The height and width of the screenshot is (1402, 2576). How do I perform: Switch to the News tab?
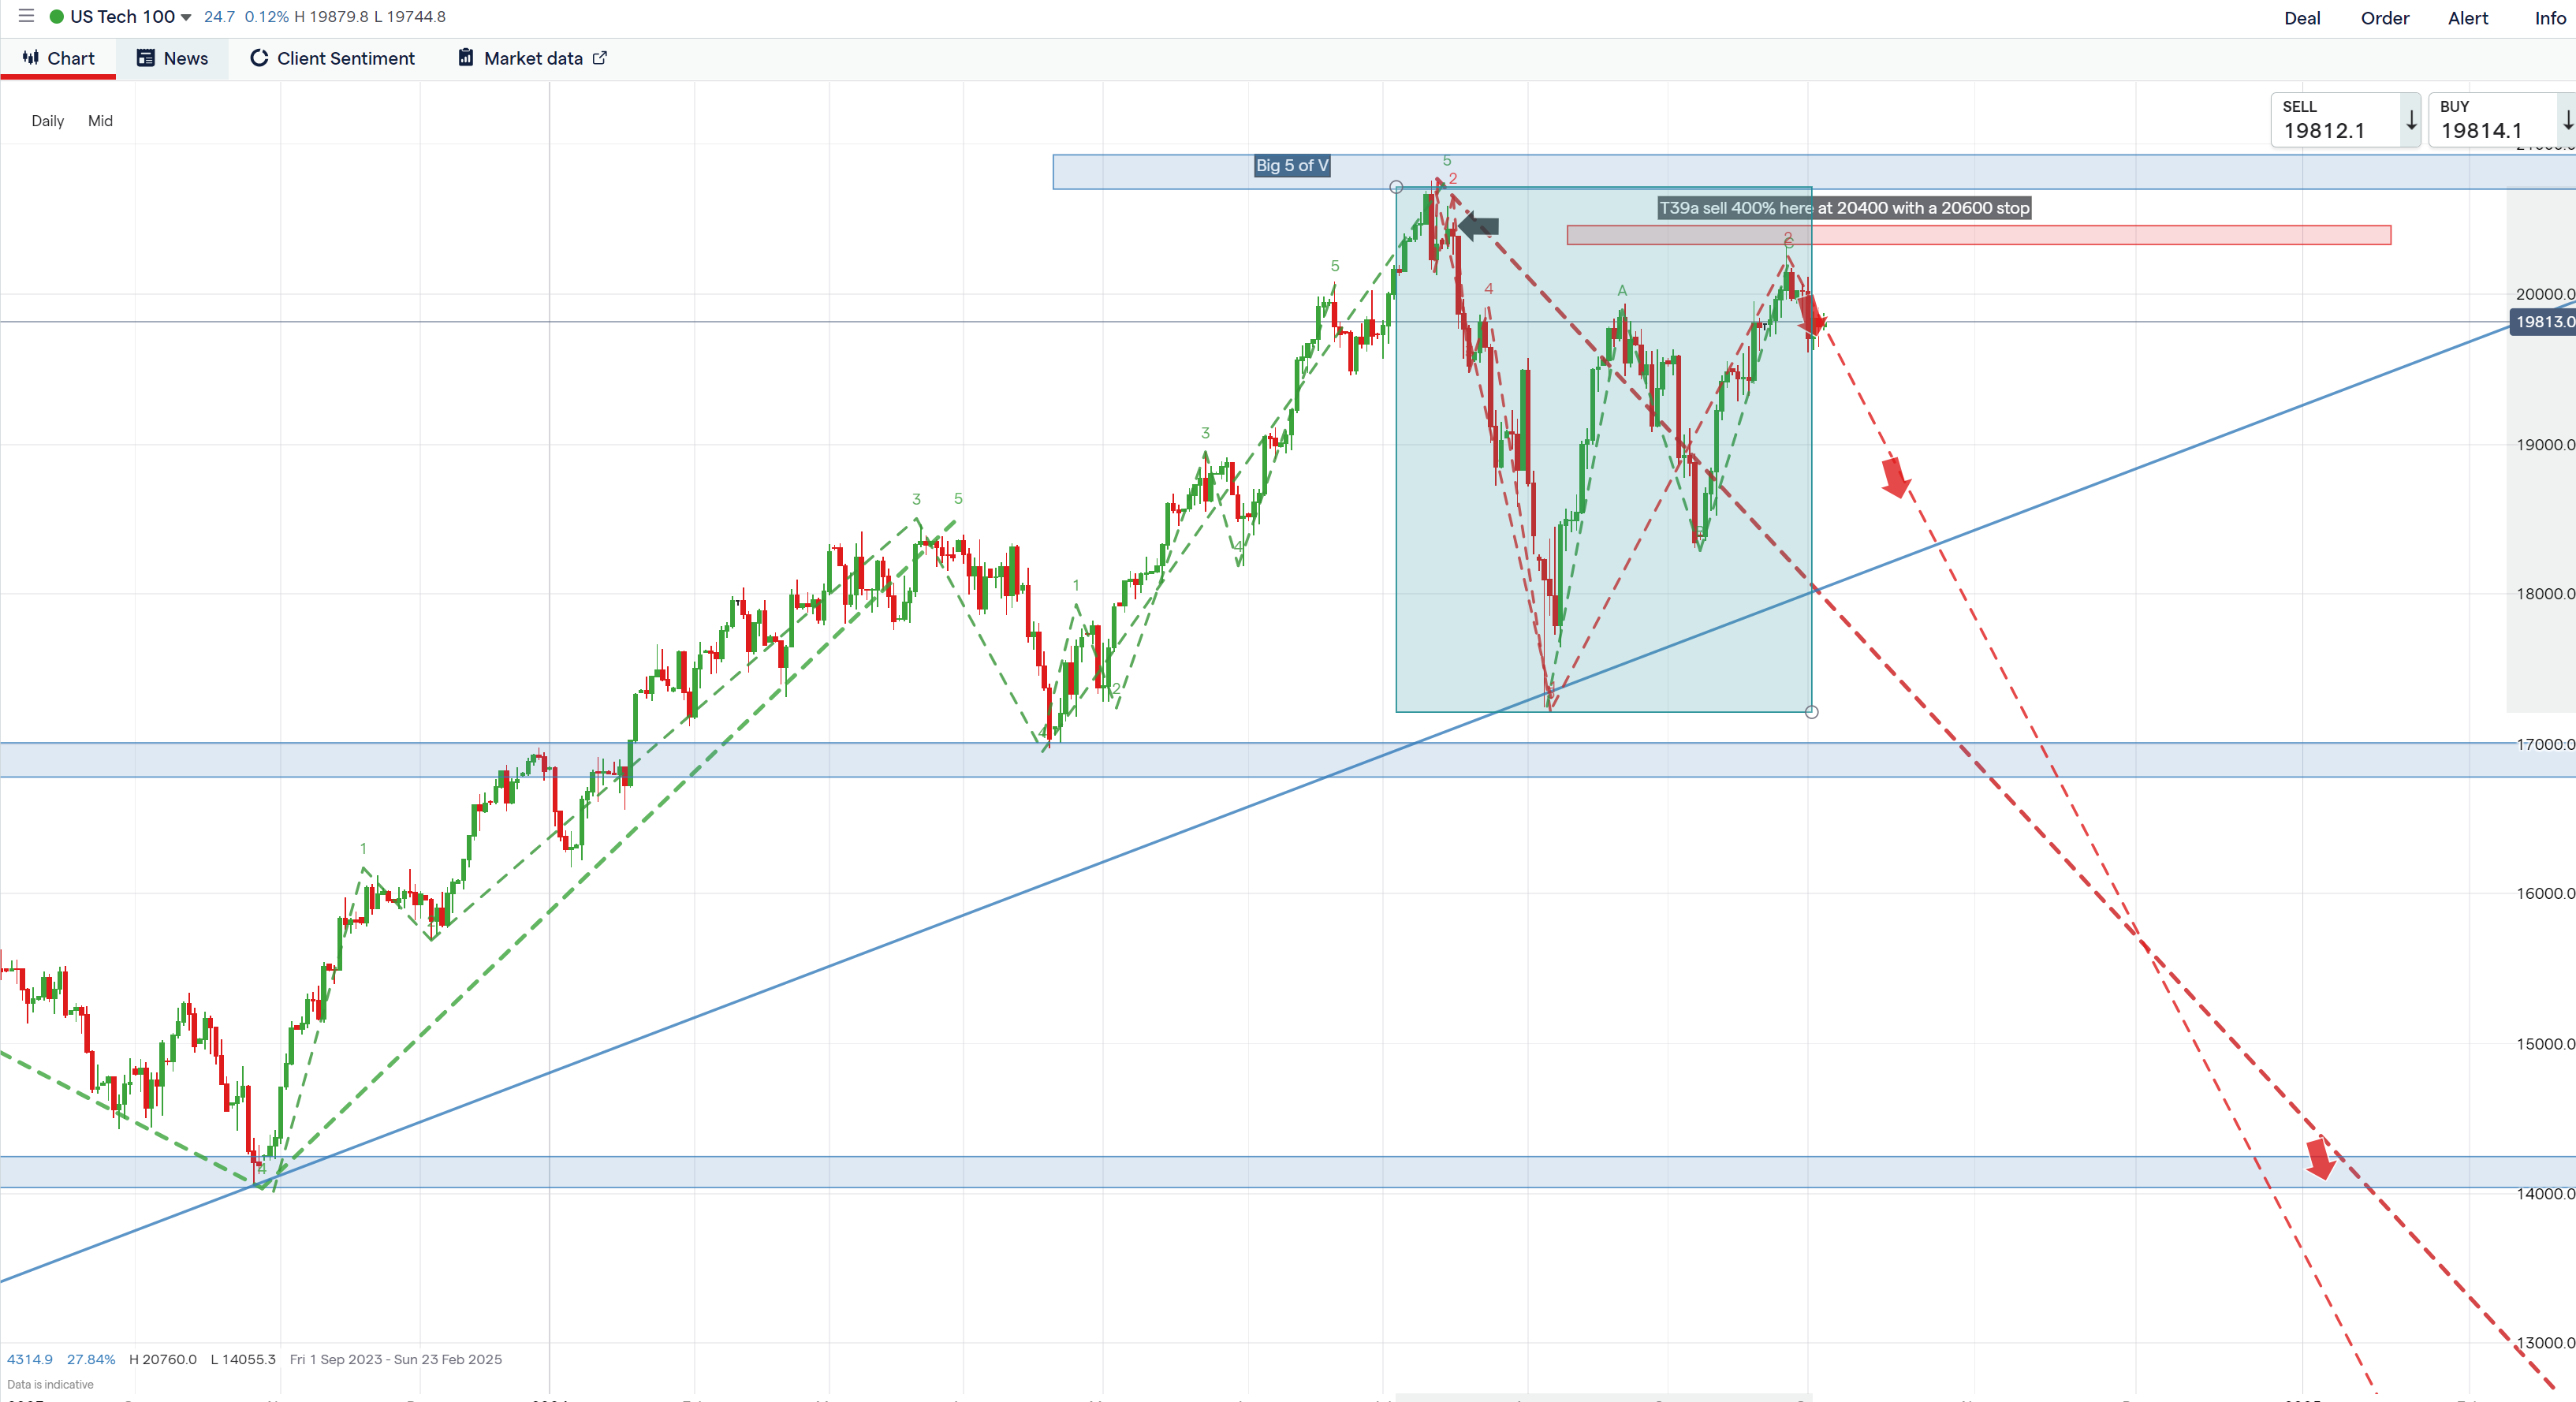click(x=185, y=58)
